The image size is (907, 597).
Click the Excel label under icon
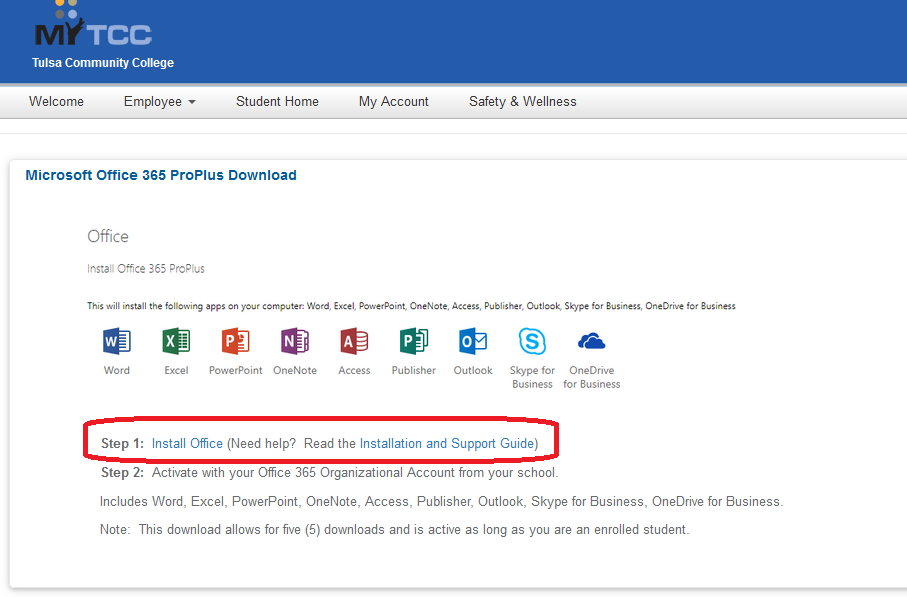click(x=176, y=370)
